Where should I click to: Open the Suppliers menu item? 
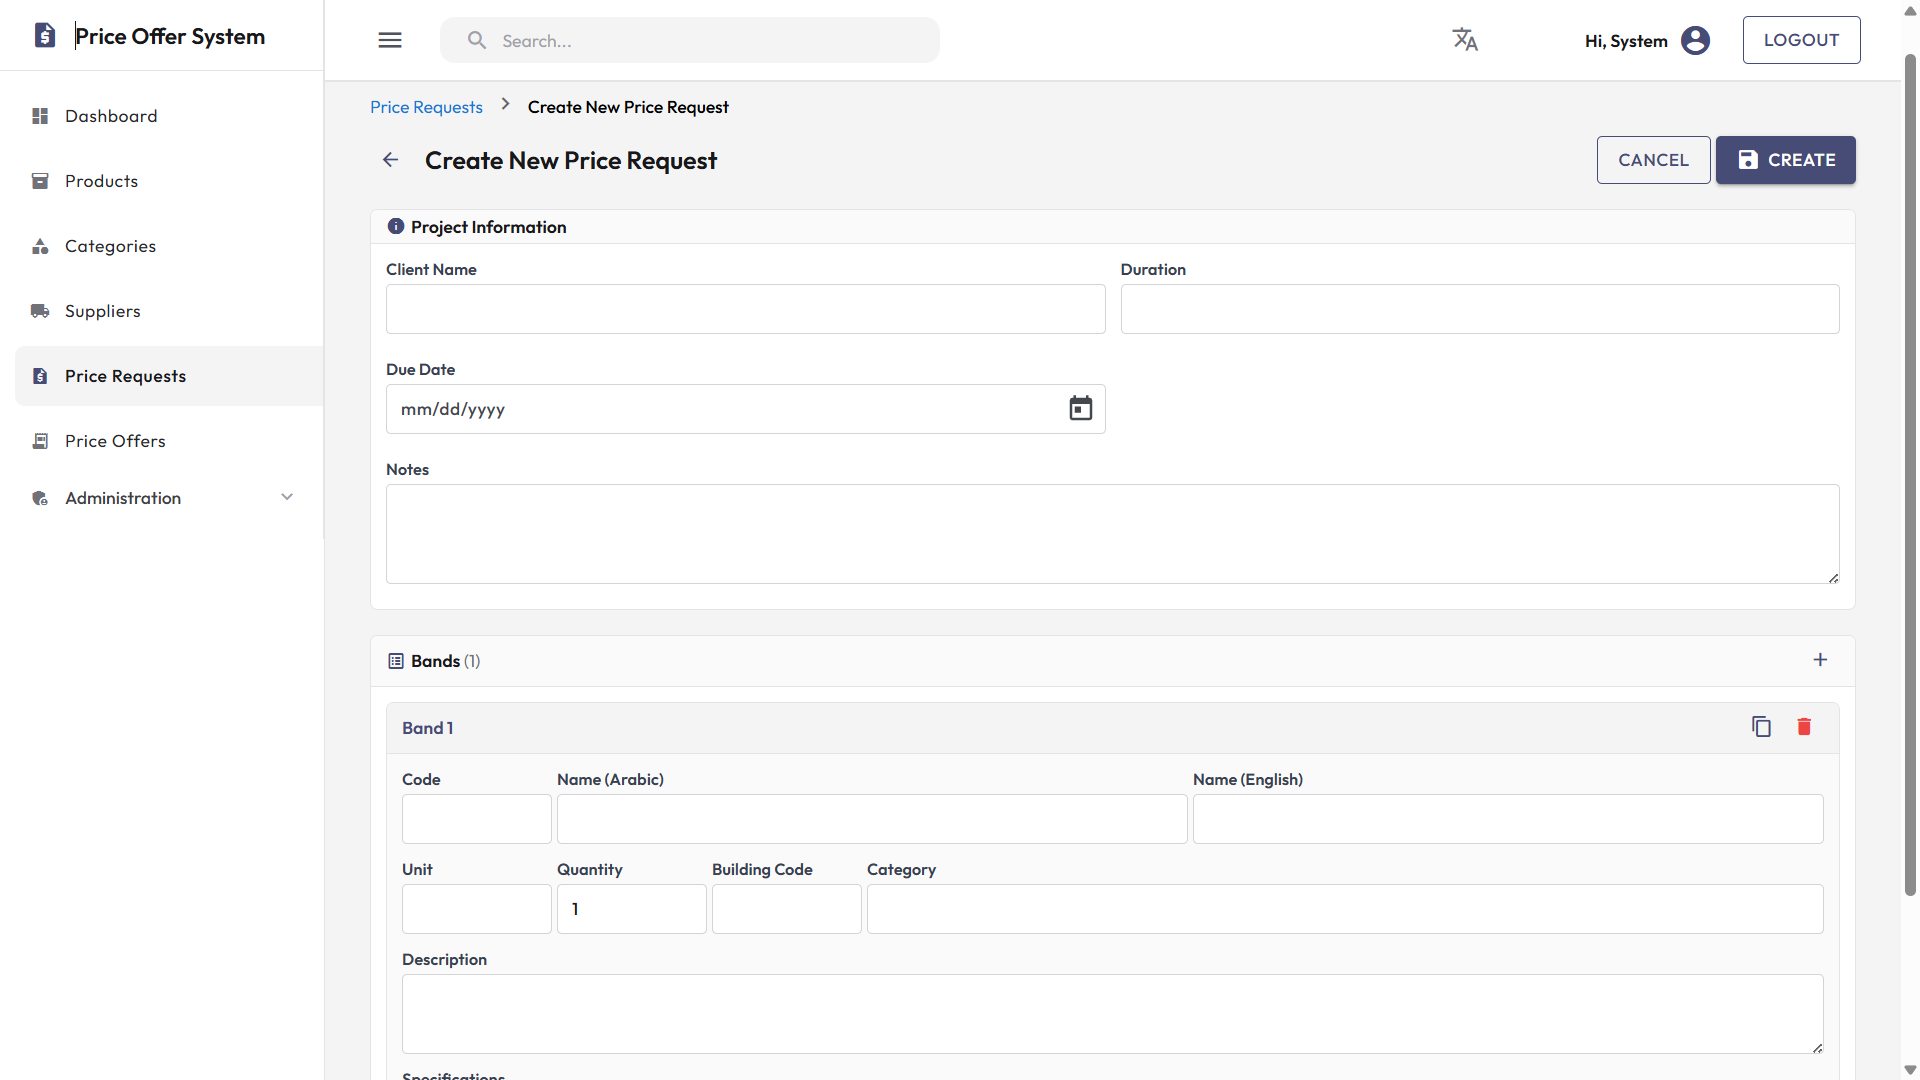click(x=103, y=310)
